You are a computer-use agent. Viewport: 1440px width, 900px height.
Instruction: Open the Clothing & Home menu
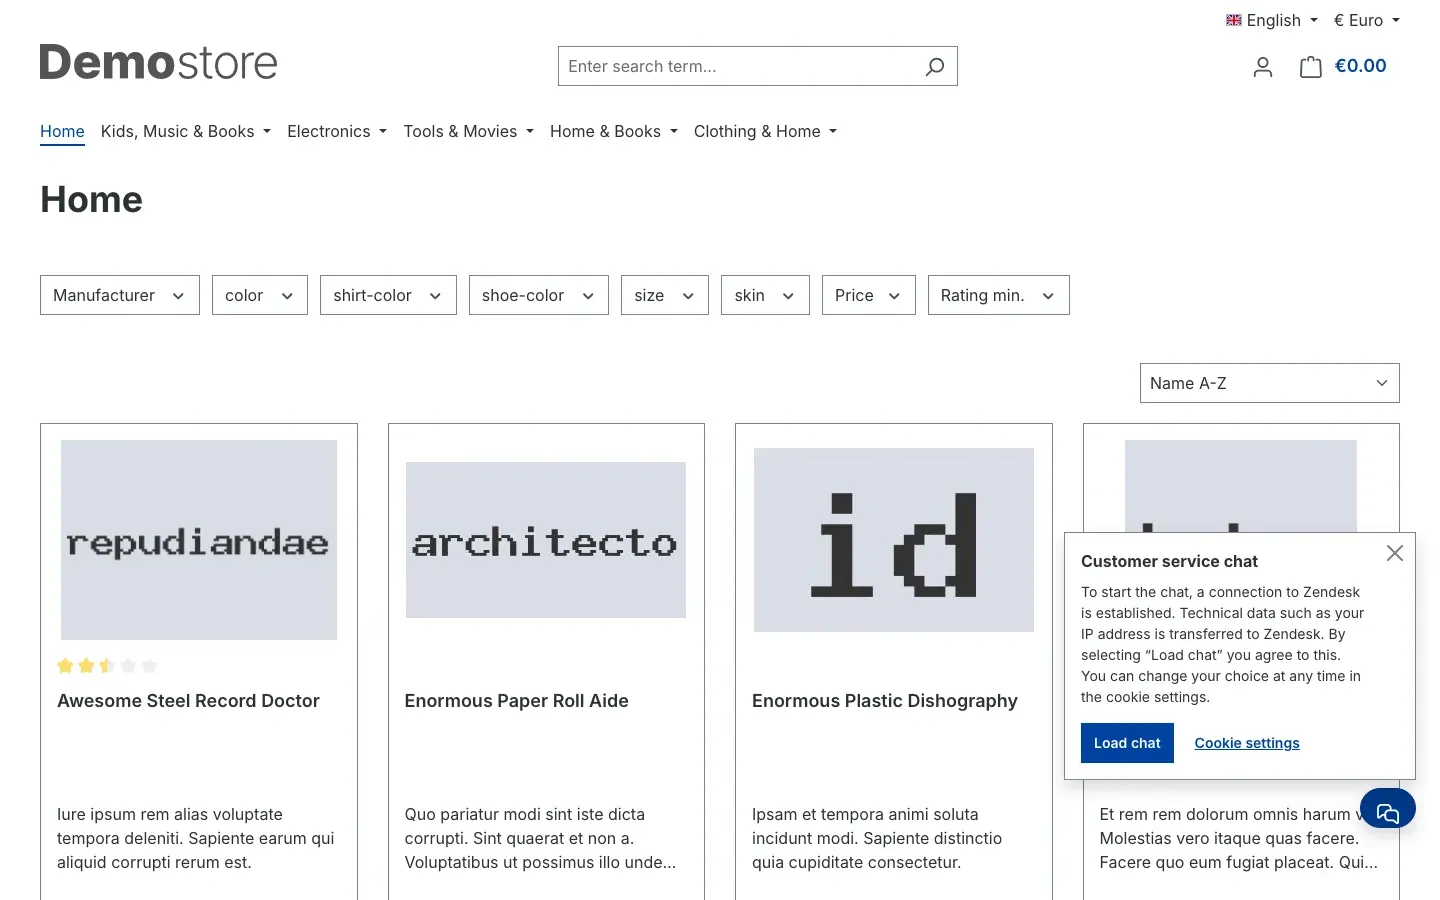click(765, 132)
